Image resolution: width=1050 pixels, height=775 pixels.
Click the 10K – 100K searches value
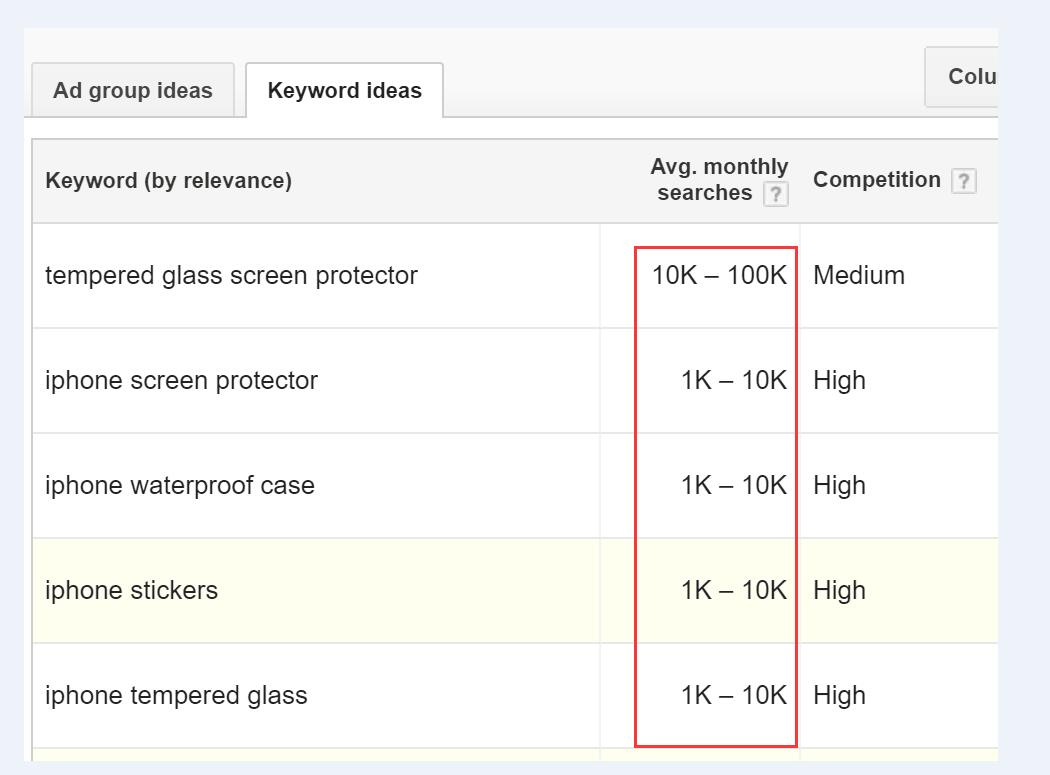(719, 275)
